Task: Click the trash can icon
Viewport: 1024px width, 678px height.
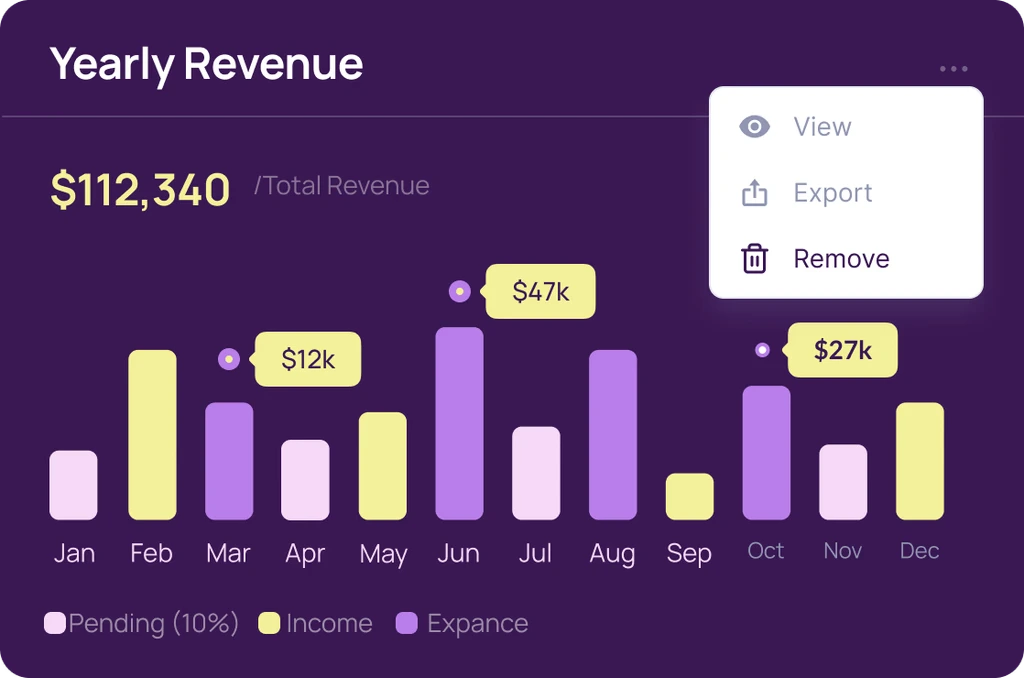Action: tap(754, 259)
